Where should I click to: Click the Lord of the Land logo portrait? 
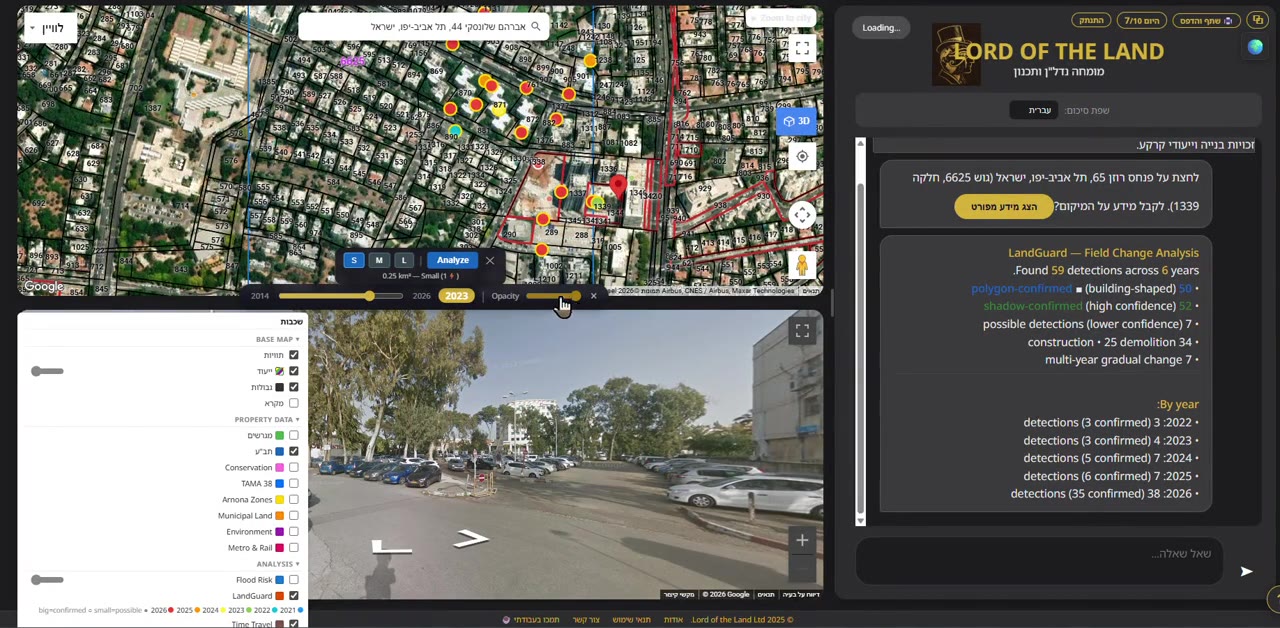click(956, 55)
